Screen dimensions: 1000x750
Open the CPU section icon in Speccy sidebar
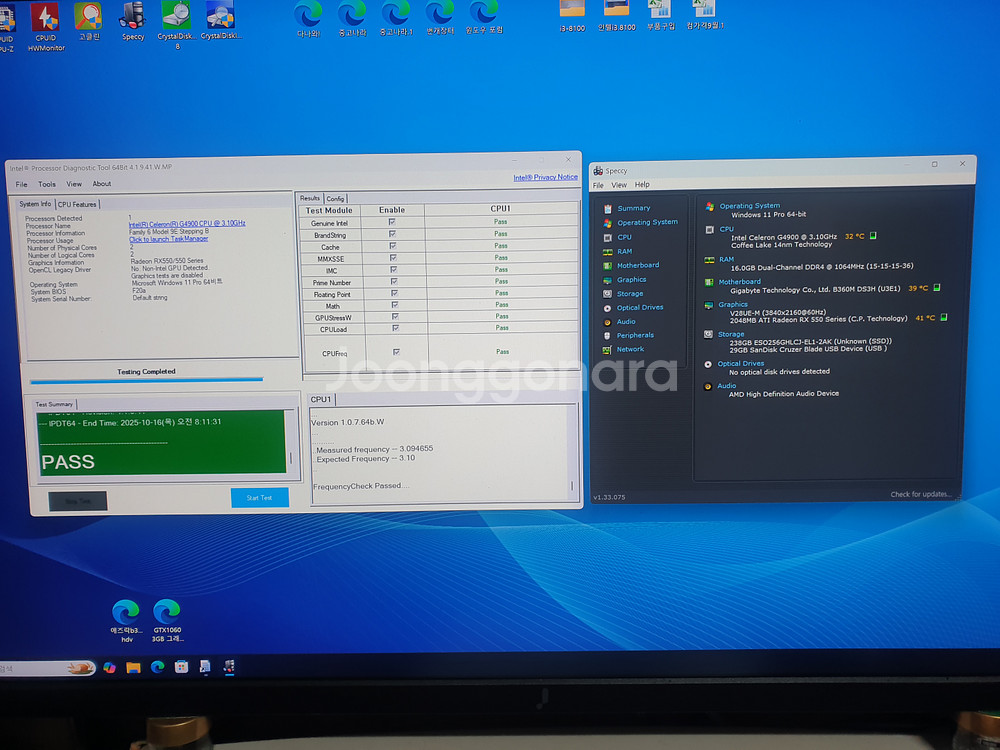tap(607, 237)
